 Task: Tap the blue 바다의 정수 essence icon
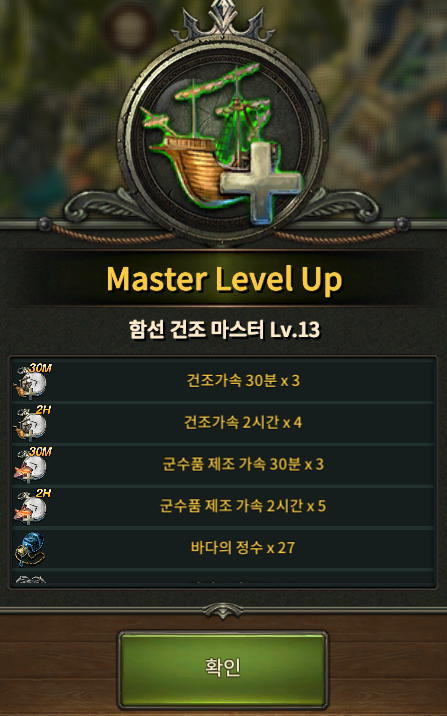(30, 549)
